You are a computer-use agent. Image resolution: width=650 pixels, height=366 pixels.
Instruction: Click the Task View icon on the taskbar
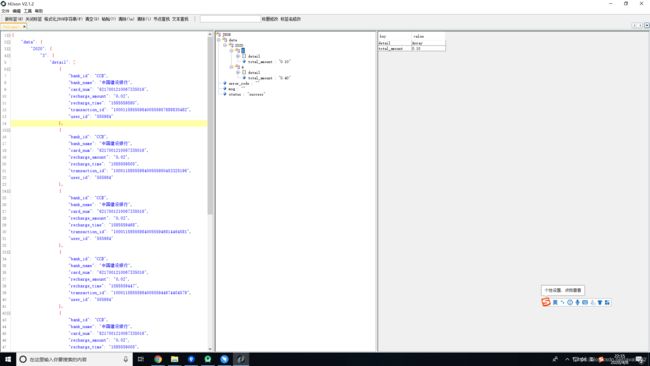pyautogui.click(x=141, y=359)
